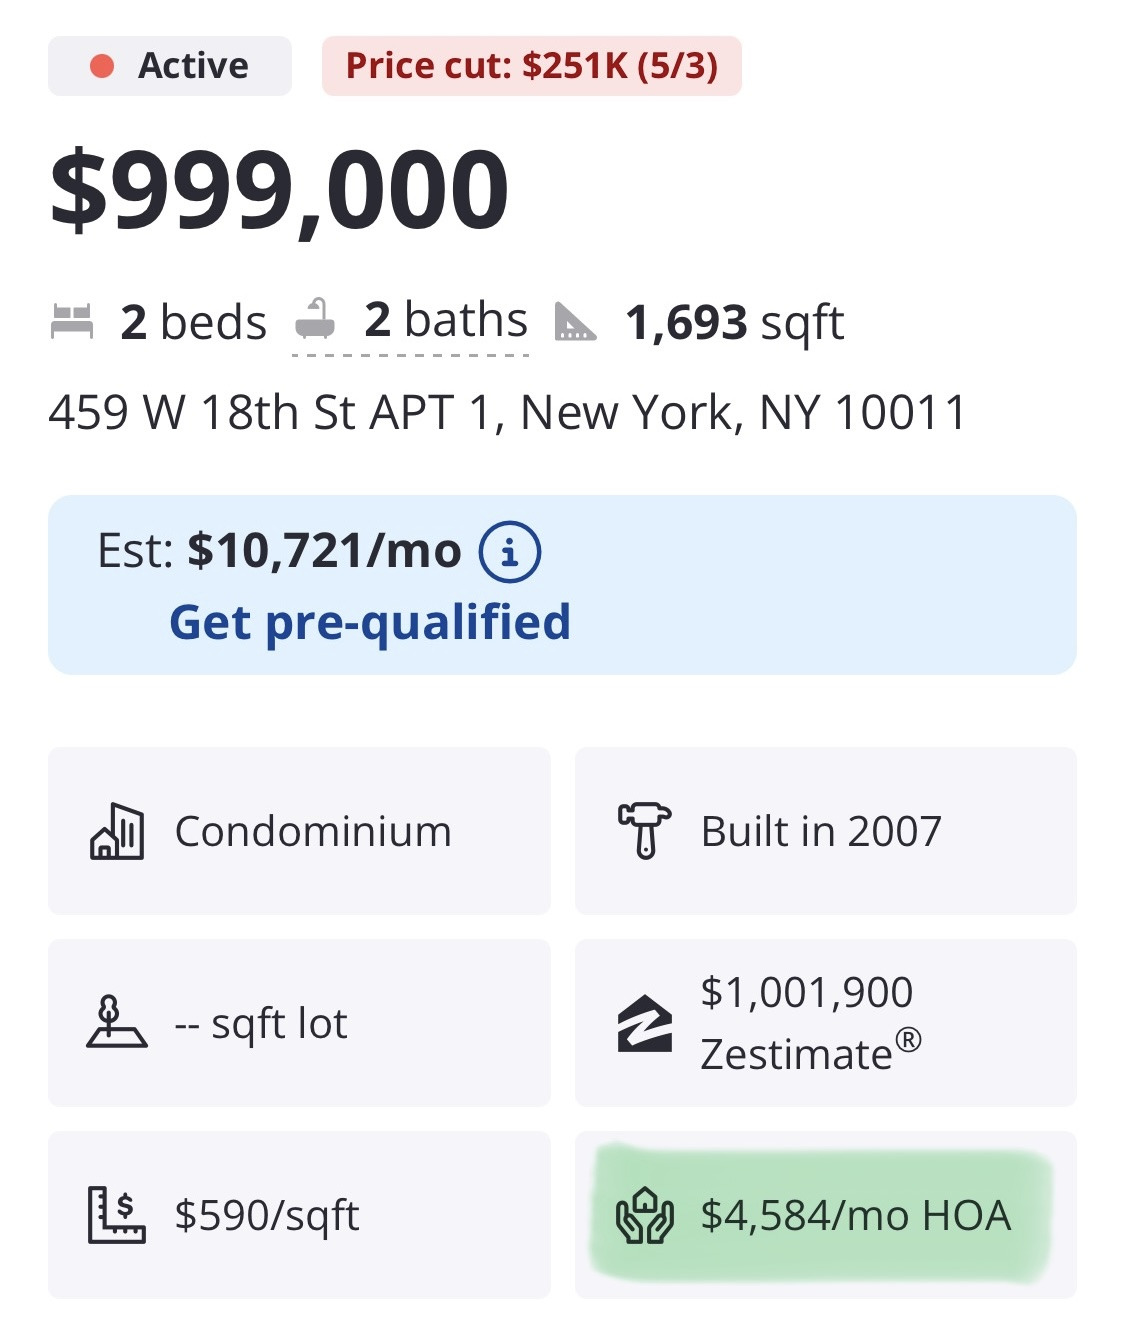Click the Condominium building icon
Viewport: 1125px width, 1333px height.
[117, 831]
